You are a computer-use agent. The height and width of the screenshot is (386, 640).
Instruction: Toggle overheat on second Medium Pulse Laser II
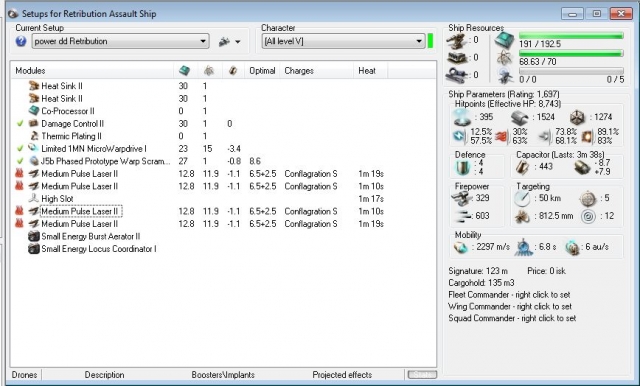(x=19, y=186)
